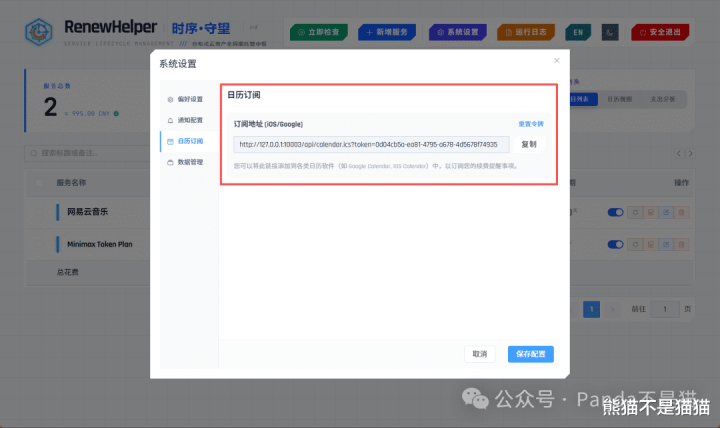Screen dimensions: 720x428
Task: Click the calendar icon beside 日历订阅
Action: click(x=170, y=141)
